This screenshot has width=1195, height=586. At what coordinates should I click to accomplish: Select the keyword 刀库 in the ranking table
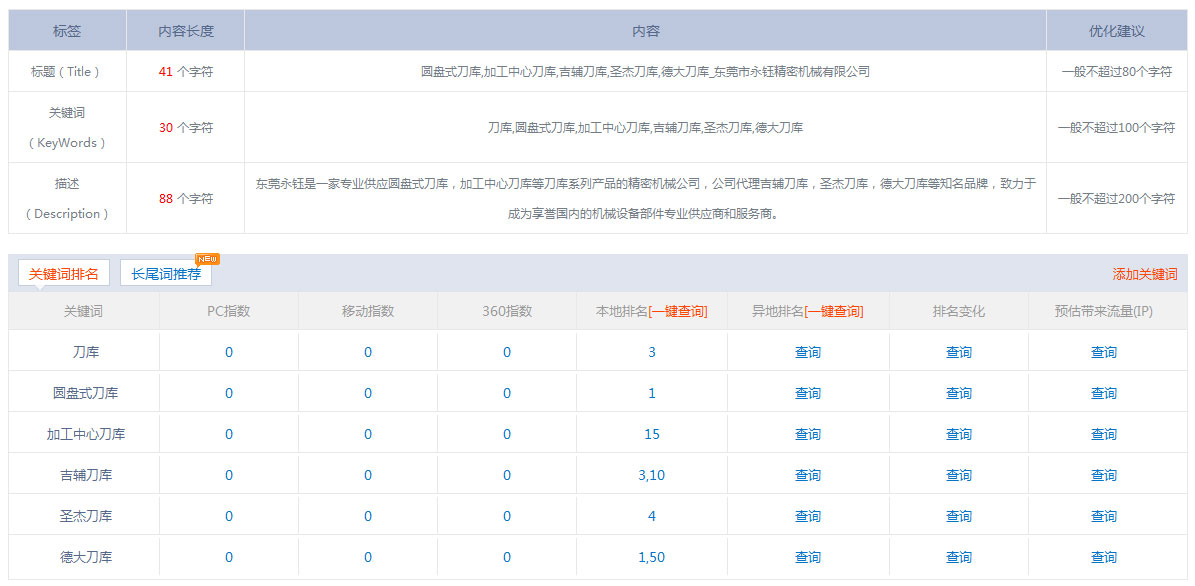pyautogui.click(x=86, y=352)
